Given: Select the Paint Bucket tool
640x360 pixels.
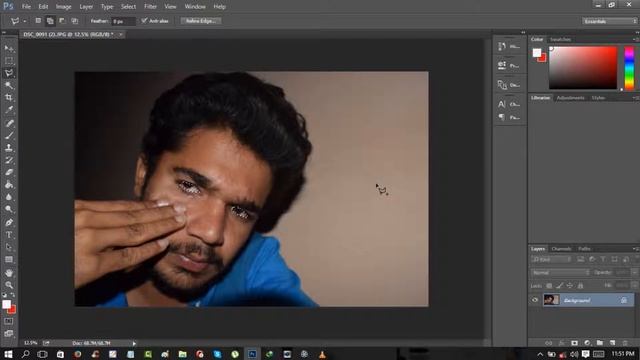Looking at the screenshot, I should pyautogui.click(x=9, y=184).
